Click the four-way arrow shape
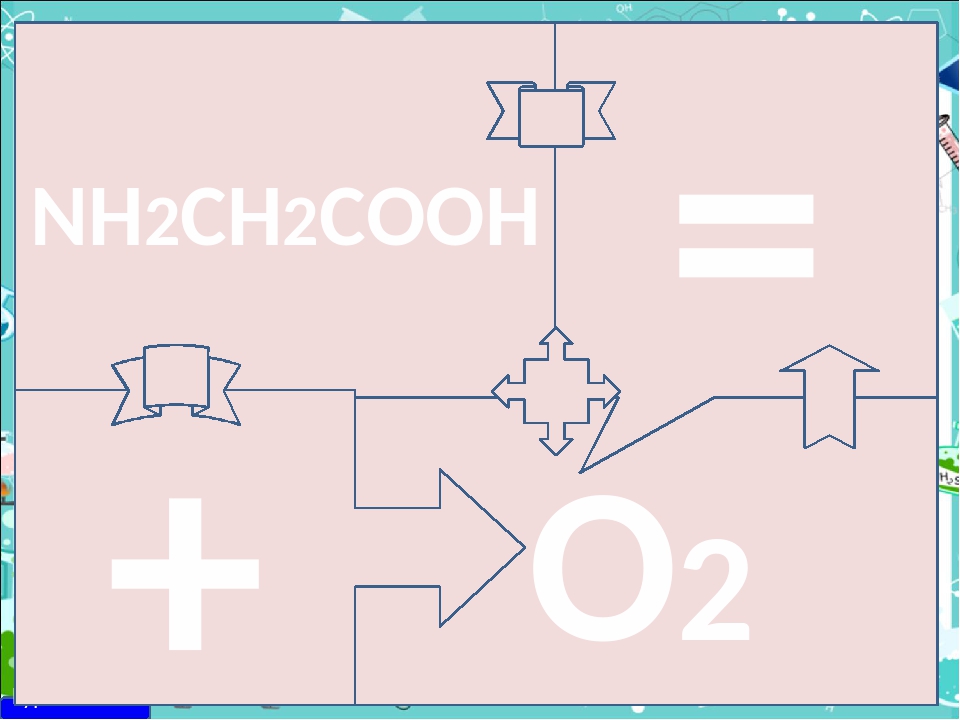Viewport: 960px width, 720px height. click(x=556, y=390)
